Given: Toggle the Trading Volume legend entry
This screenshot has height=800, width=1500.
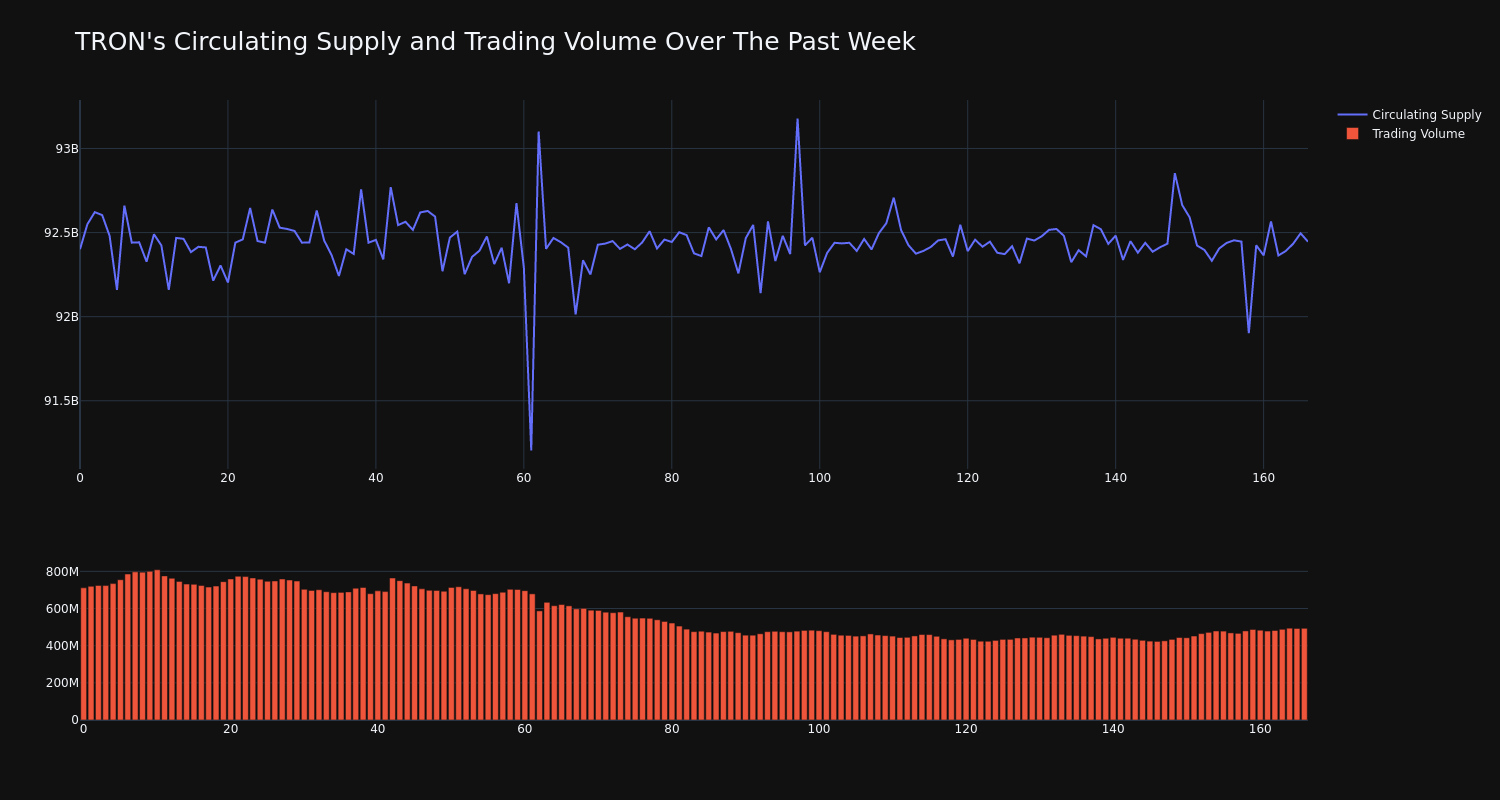Looking at the screenshot, I should pos(1402,134).
